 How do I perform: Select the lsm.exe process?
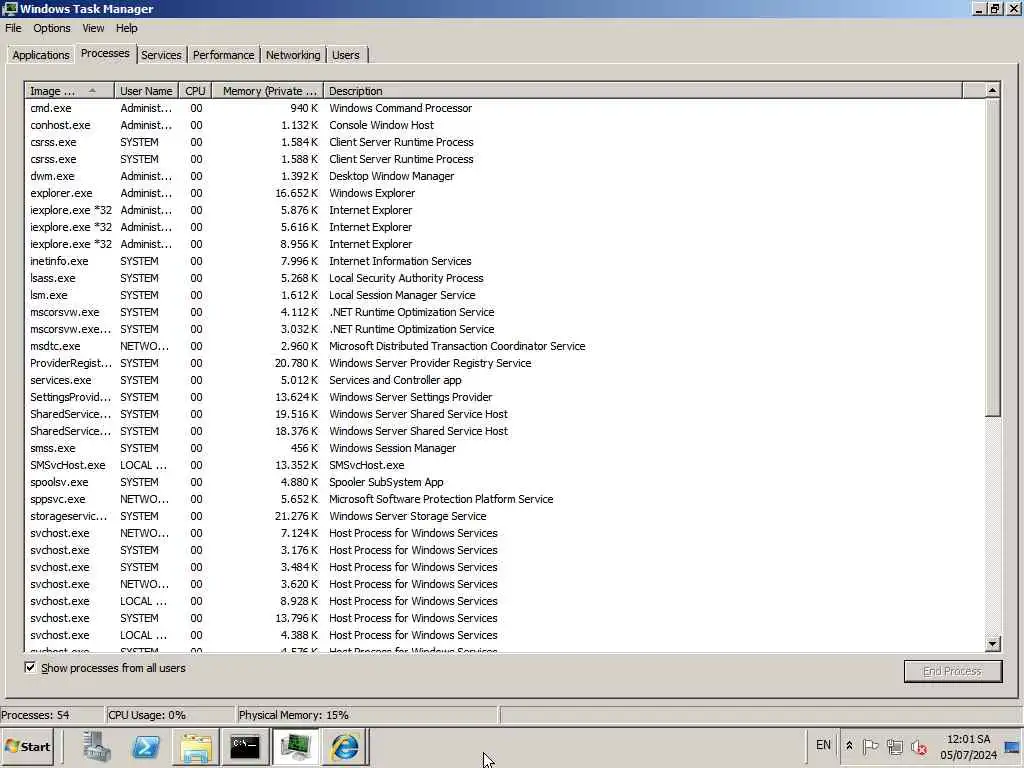click(504, 295)
